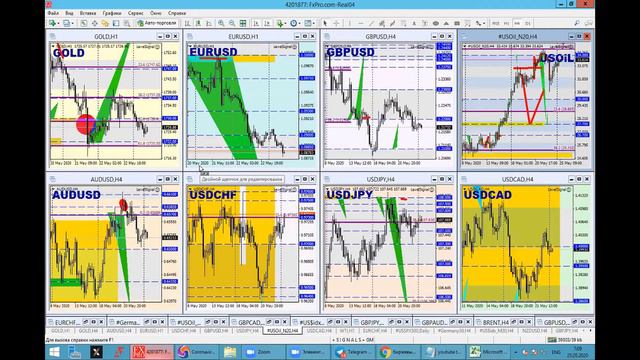Open the indicators list icon
Image resolution: width=640 pixels, height=360 pixels.
(280, 23)
